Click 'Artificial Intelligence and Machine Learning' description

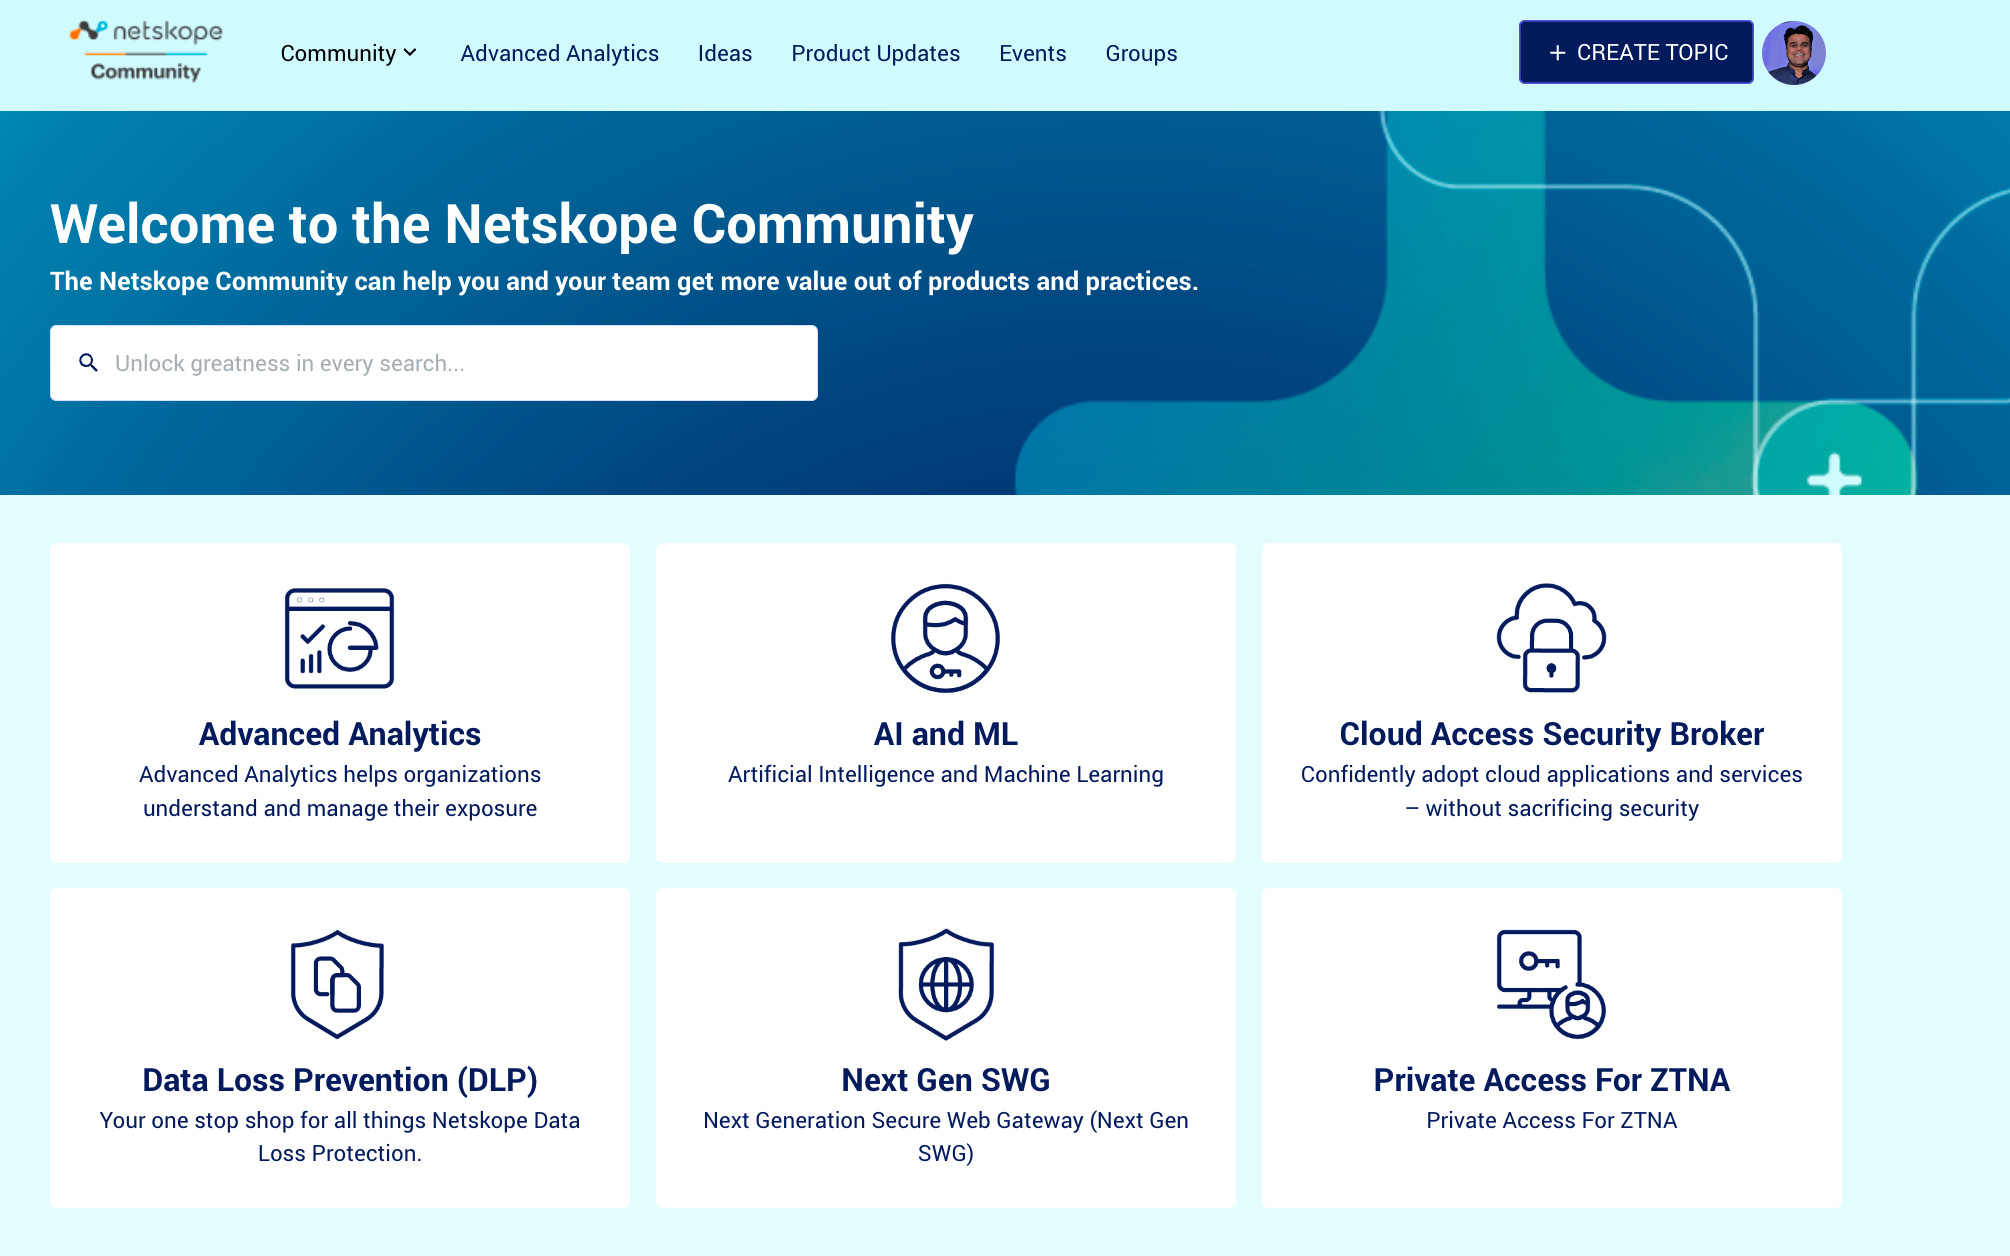coord(946,774)
